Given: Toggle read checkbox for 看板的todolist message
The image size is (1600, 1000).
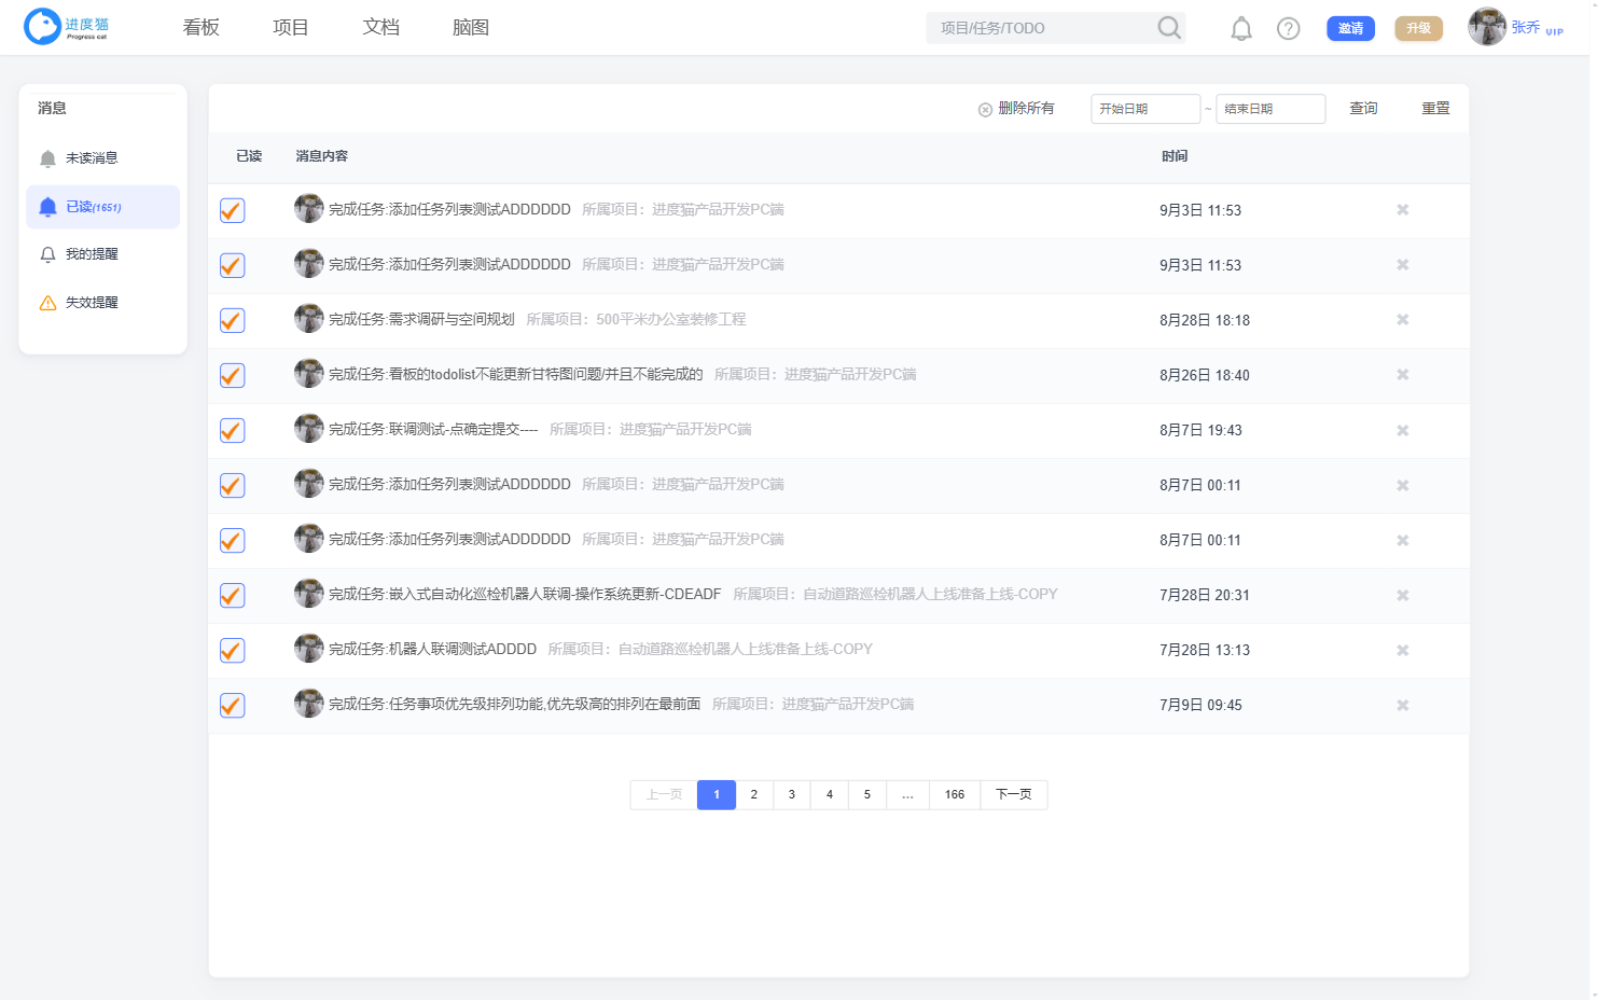Looking at the screenshot, I should (x=232, y=375).
